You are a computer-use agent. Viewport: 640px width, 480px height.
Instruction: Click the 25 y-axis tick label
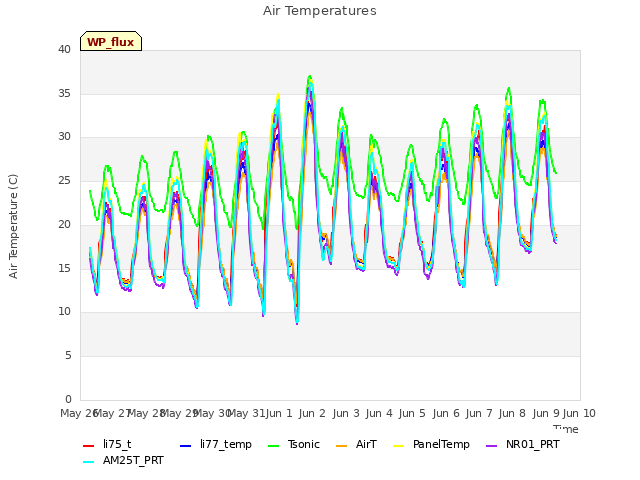coord(64,181)
